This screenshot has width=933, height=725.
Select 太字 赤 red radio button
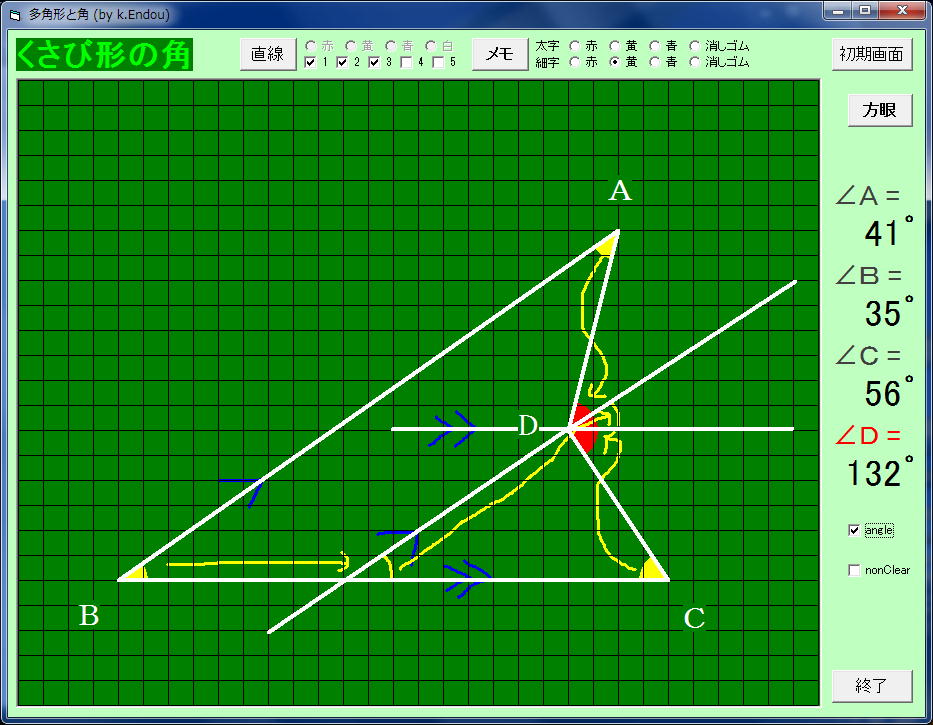[575, 46]
